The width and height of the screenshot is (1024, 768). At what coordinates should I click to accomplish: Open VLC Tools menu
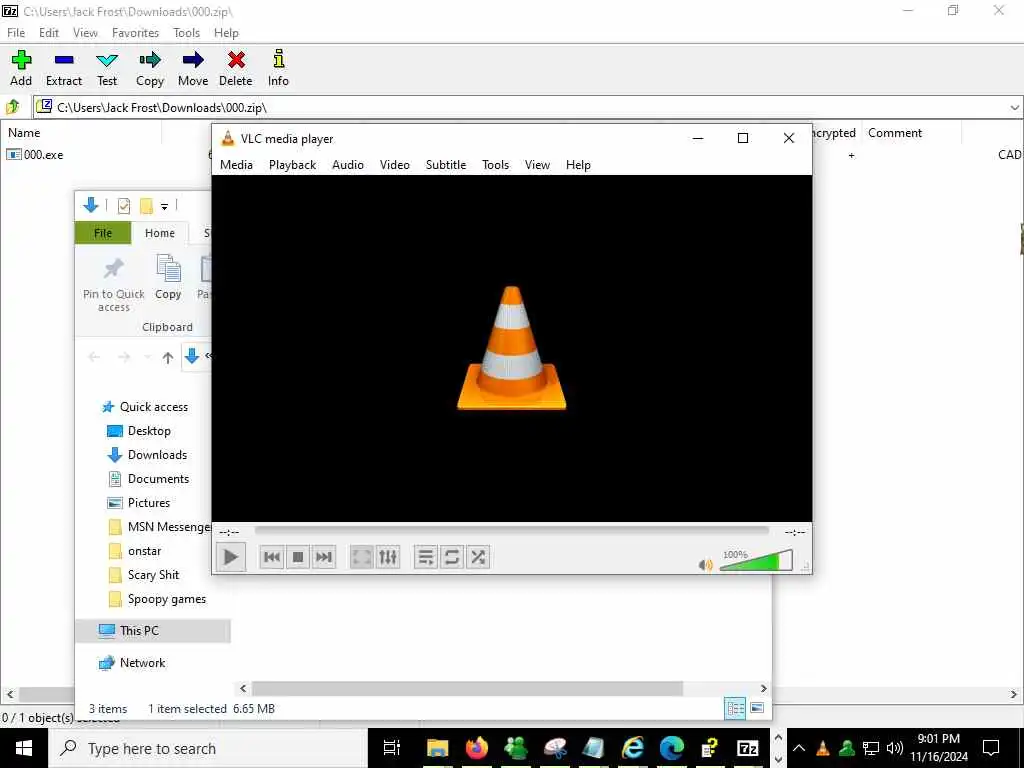tap(496, 165)
